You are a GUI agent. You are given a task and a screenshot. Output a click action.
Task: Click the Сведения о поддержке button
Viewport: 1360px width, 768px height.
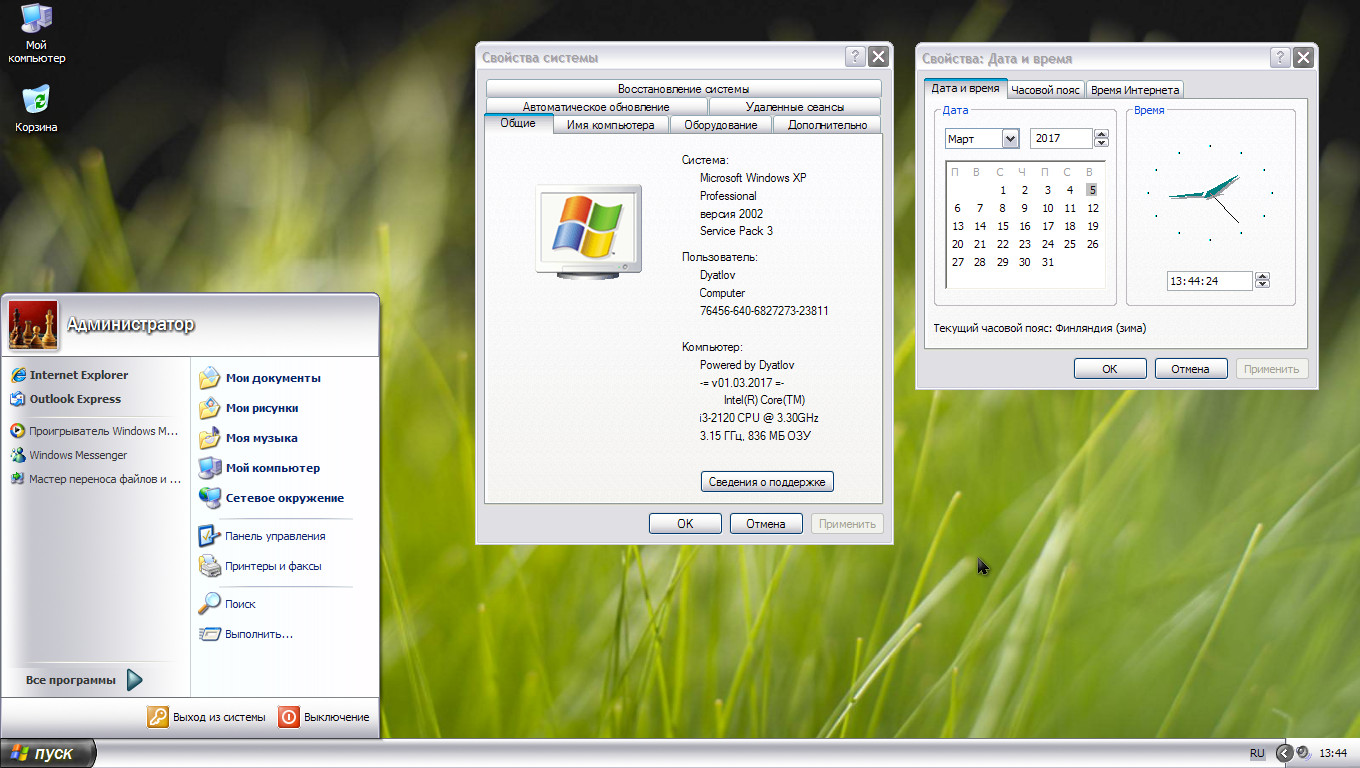(x=767, y=482)
